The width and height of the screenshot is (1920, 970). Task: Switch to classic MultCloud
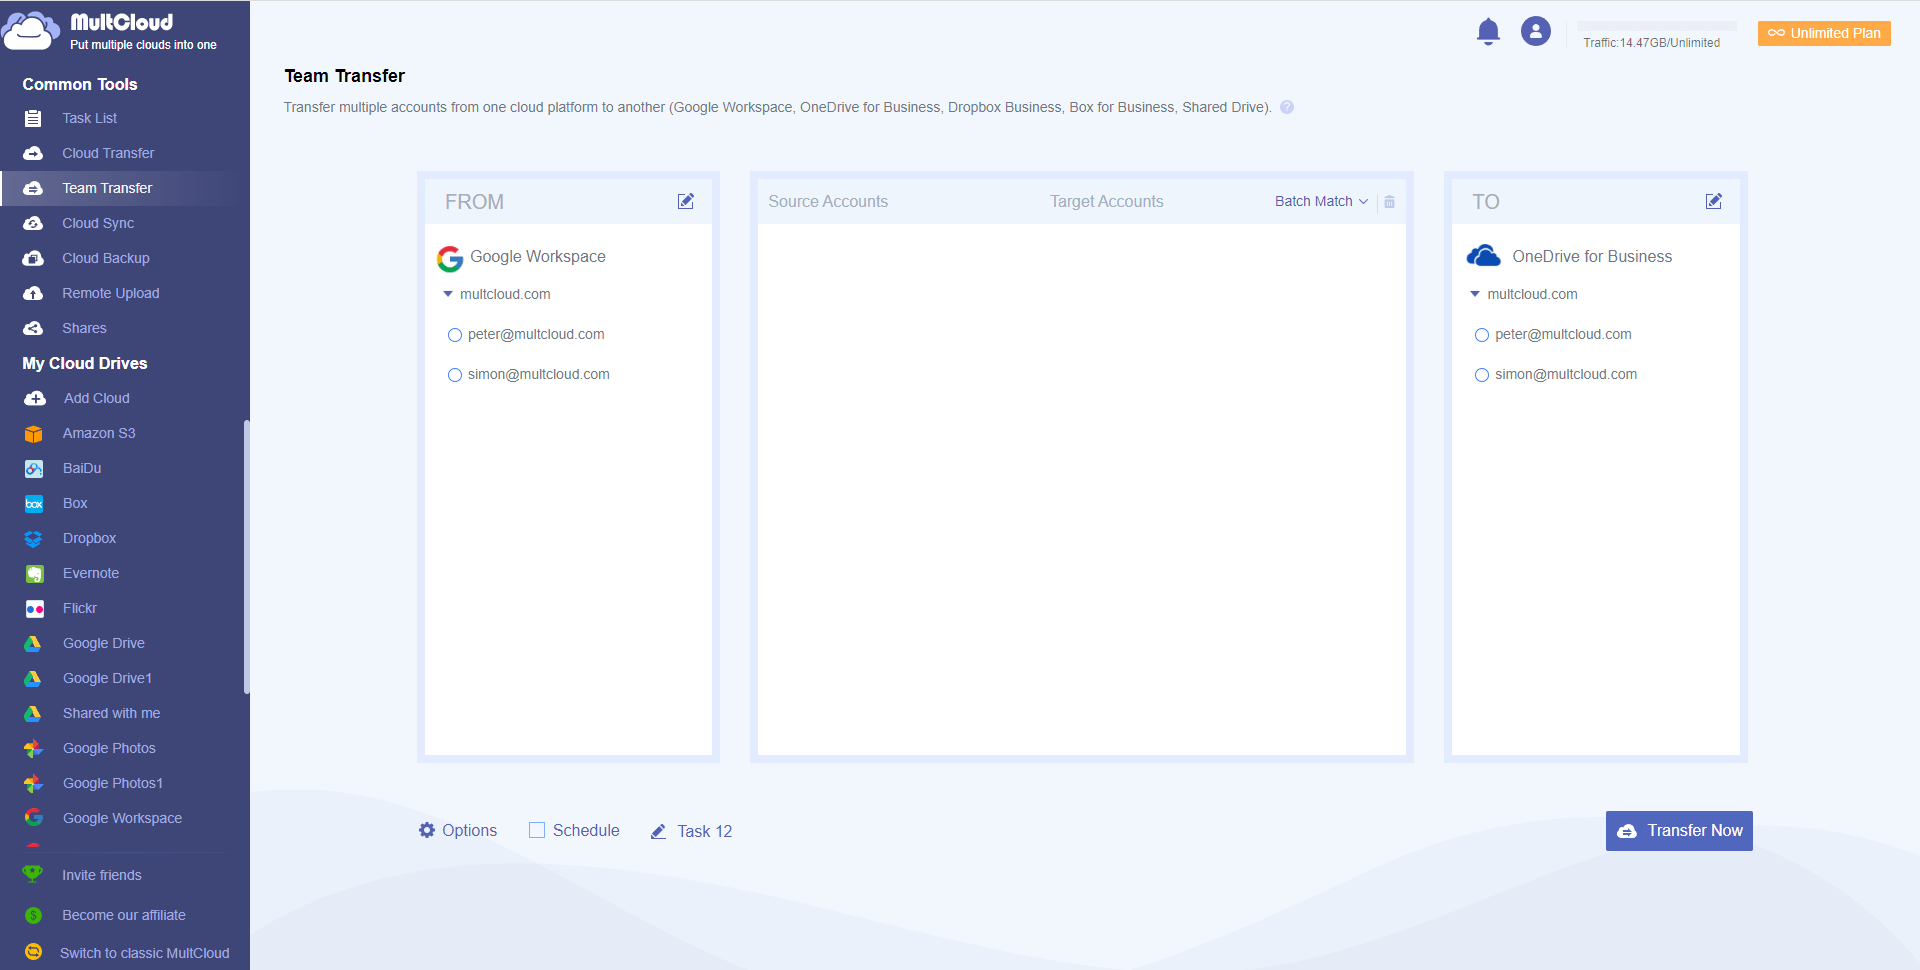[145, 953]
